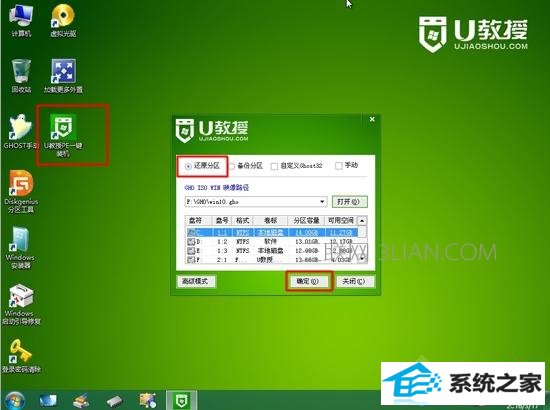Sort by the 可用空间 column header

point(341,220)
